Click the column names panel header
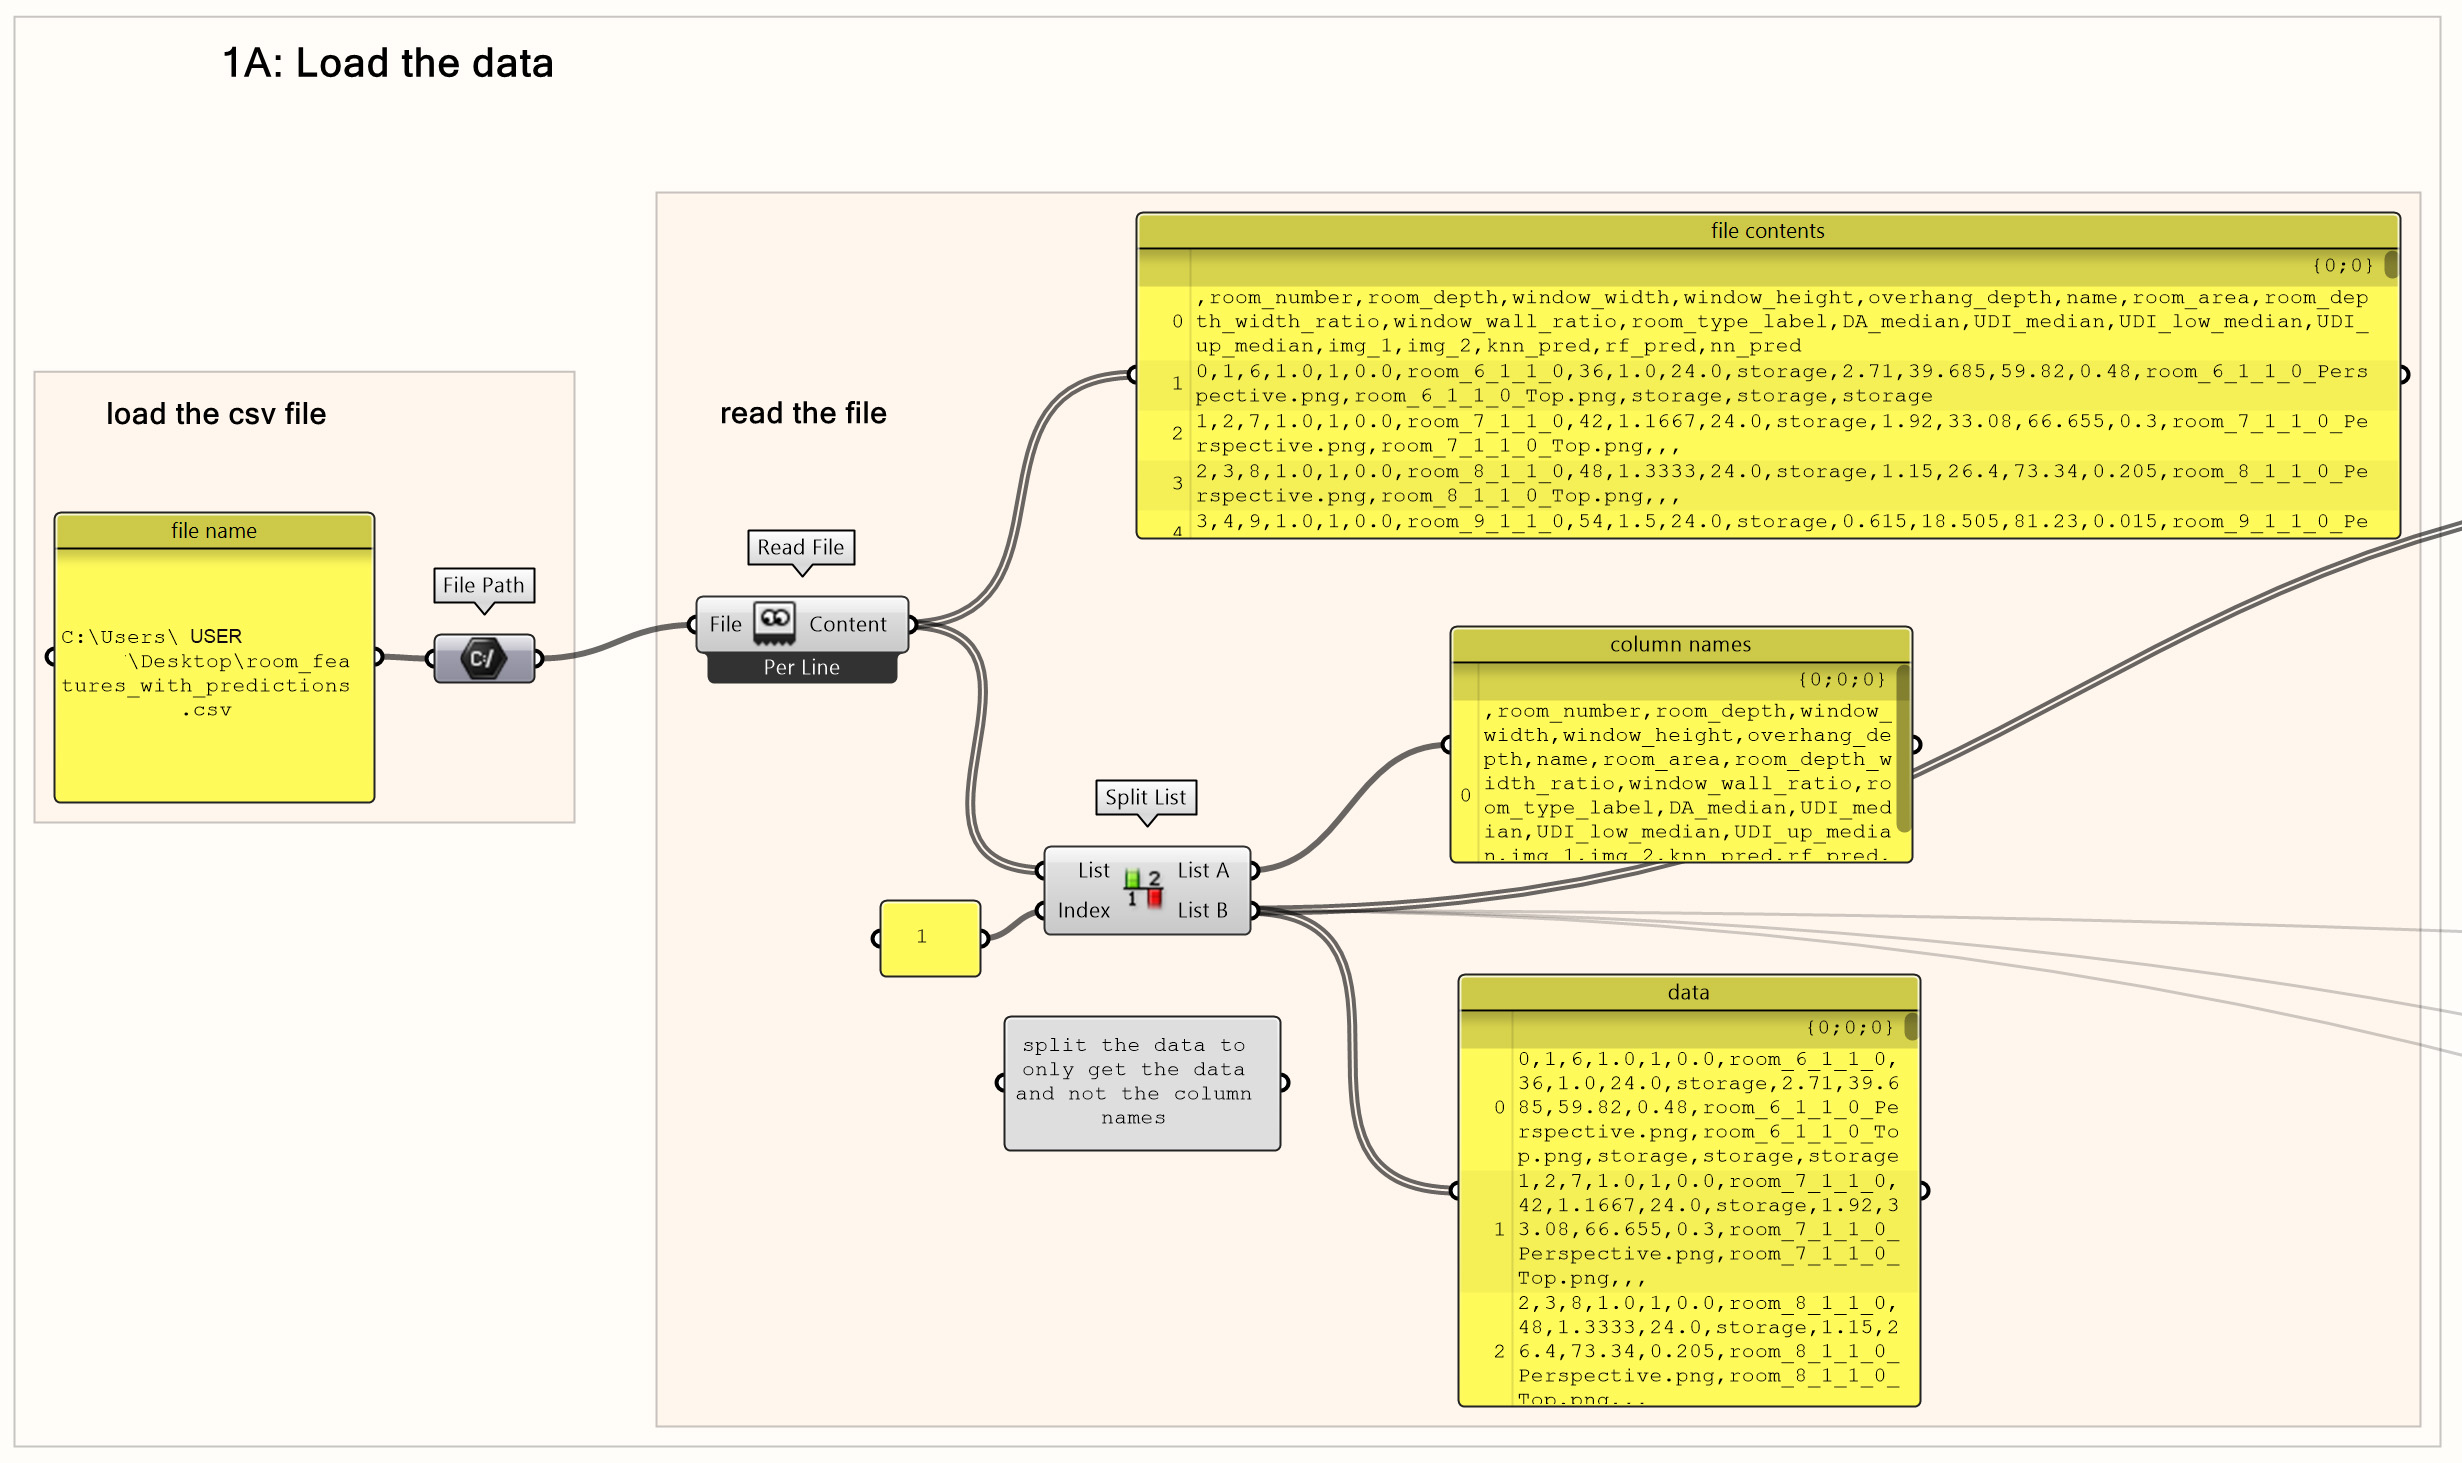The image size is (2462, 1463). (x=1680, y=644)
